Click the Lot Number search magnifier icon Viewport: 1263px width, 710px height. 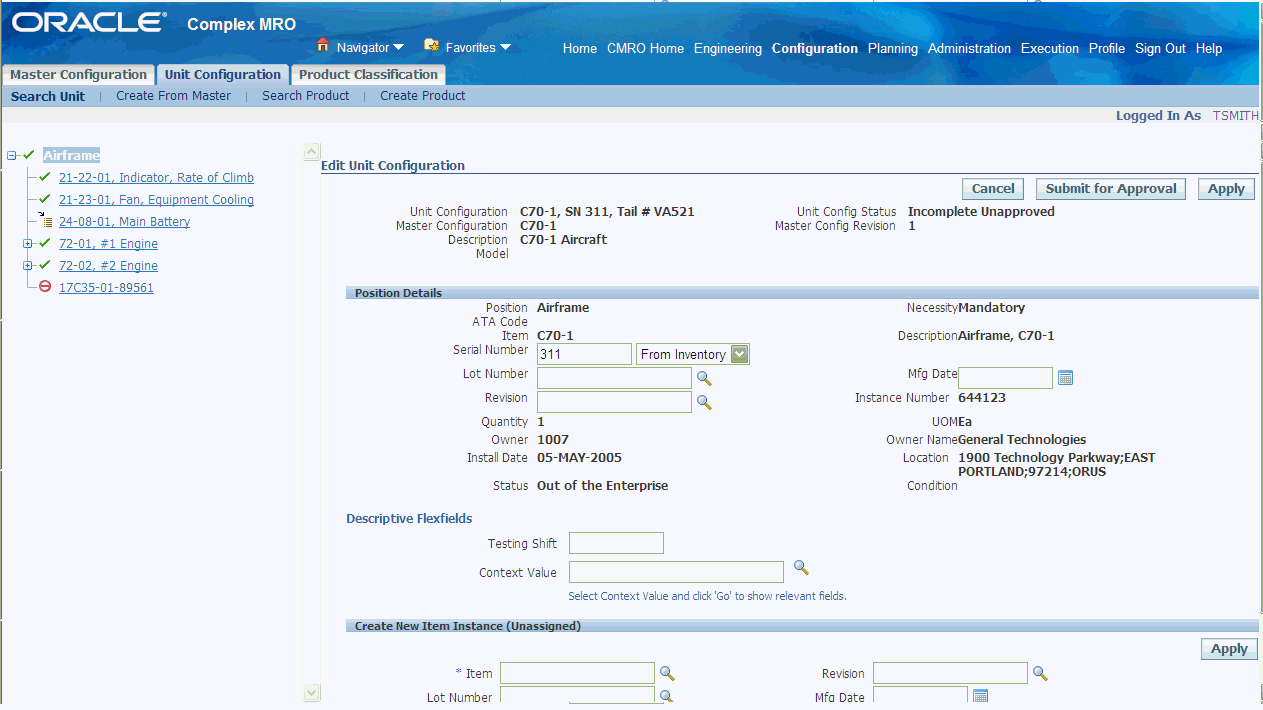coord(704,378)
